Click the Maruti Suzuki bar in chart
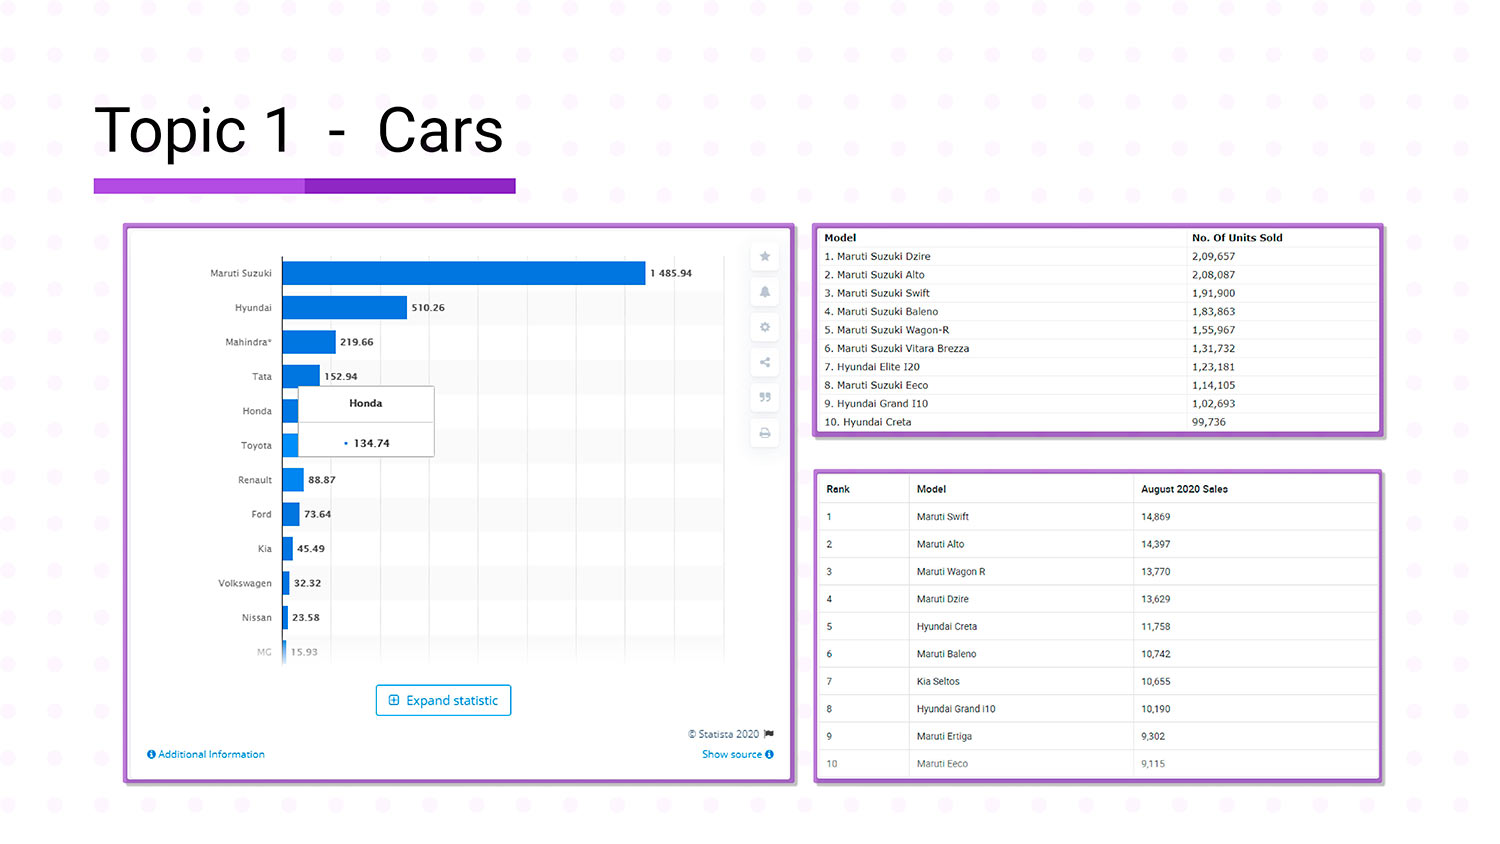This screenshot has width=1500, height=844. pyautogui.click(x=463, y=273)
